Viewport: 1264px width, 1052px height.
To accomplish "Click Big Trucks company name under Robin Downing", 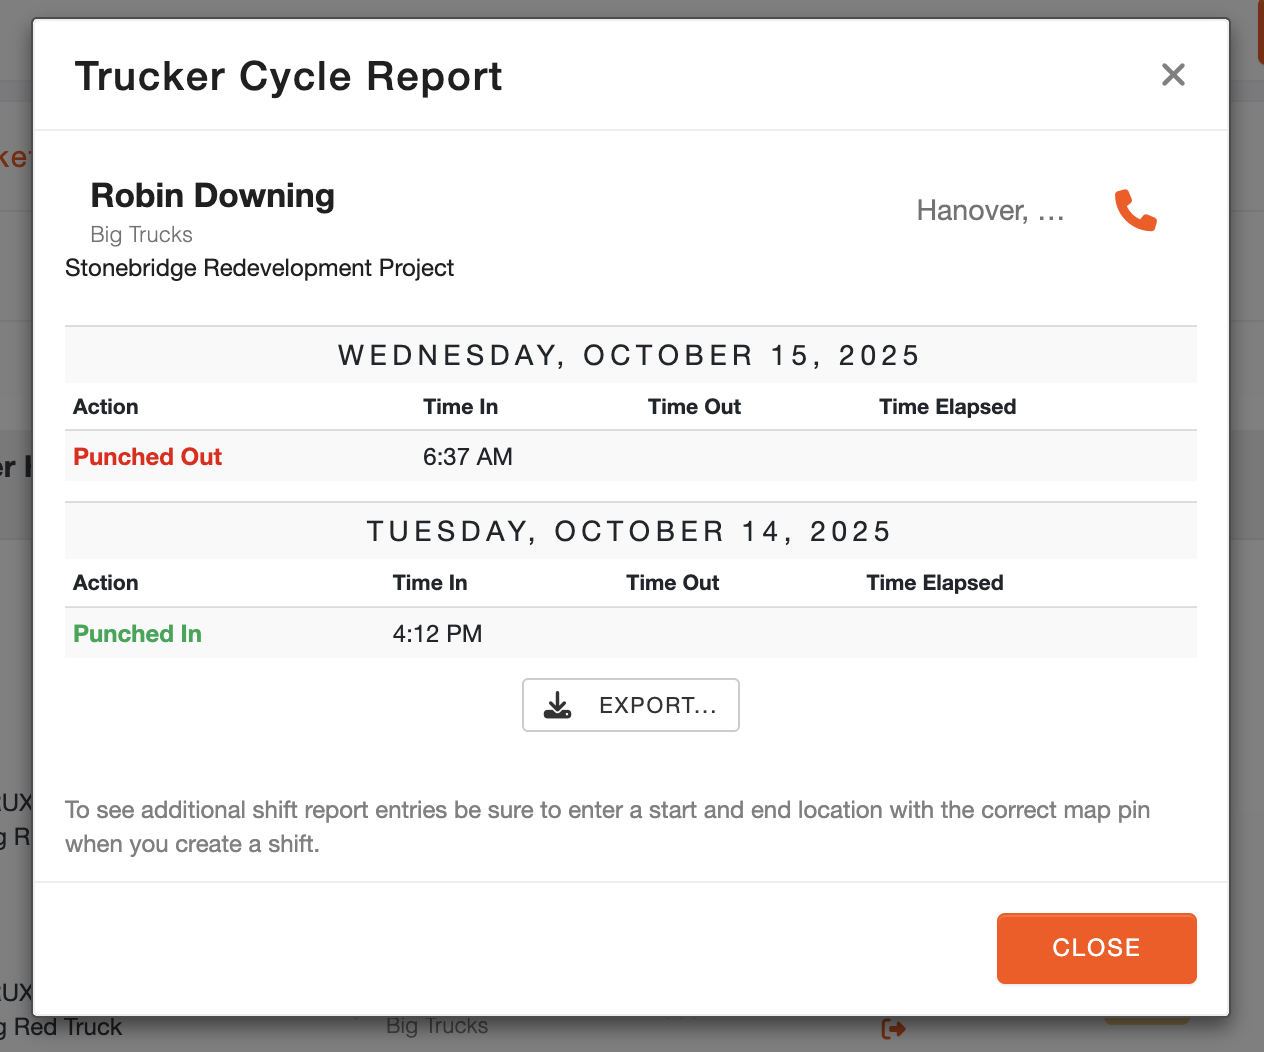I will [141, 235].
